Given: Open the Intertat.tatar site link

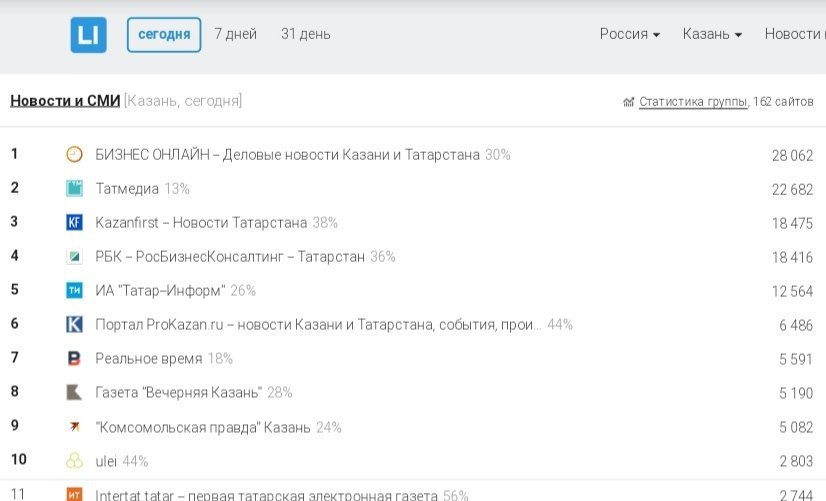Looking at the screenshot, I should (x=266, y=495).
